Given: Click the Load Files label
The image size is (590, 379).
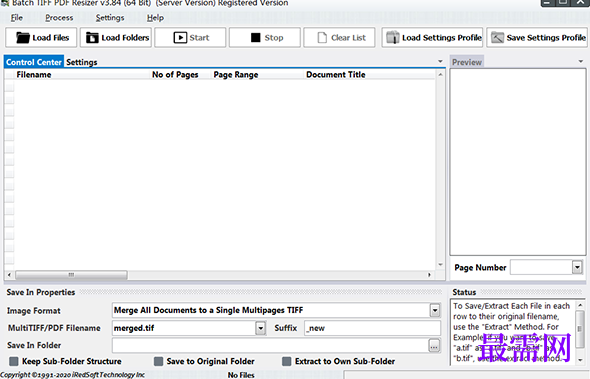Looking at the screenshot, I should pyautogui.click(x=51, y=38).
